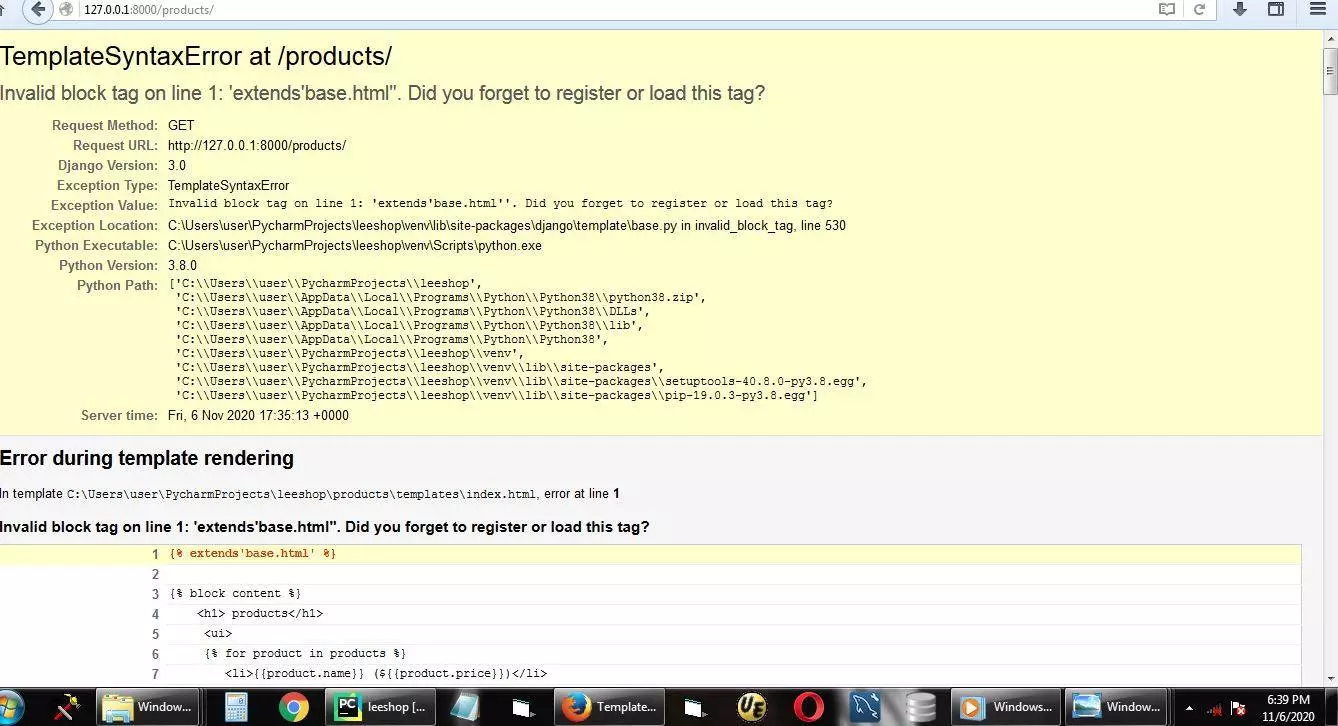Switch to the first Windows taskbar window
Image resolution: width=1338 pixels, height=726 pixels.
(148, 707)
